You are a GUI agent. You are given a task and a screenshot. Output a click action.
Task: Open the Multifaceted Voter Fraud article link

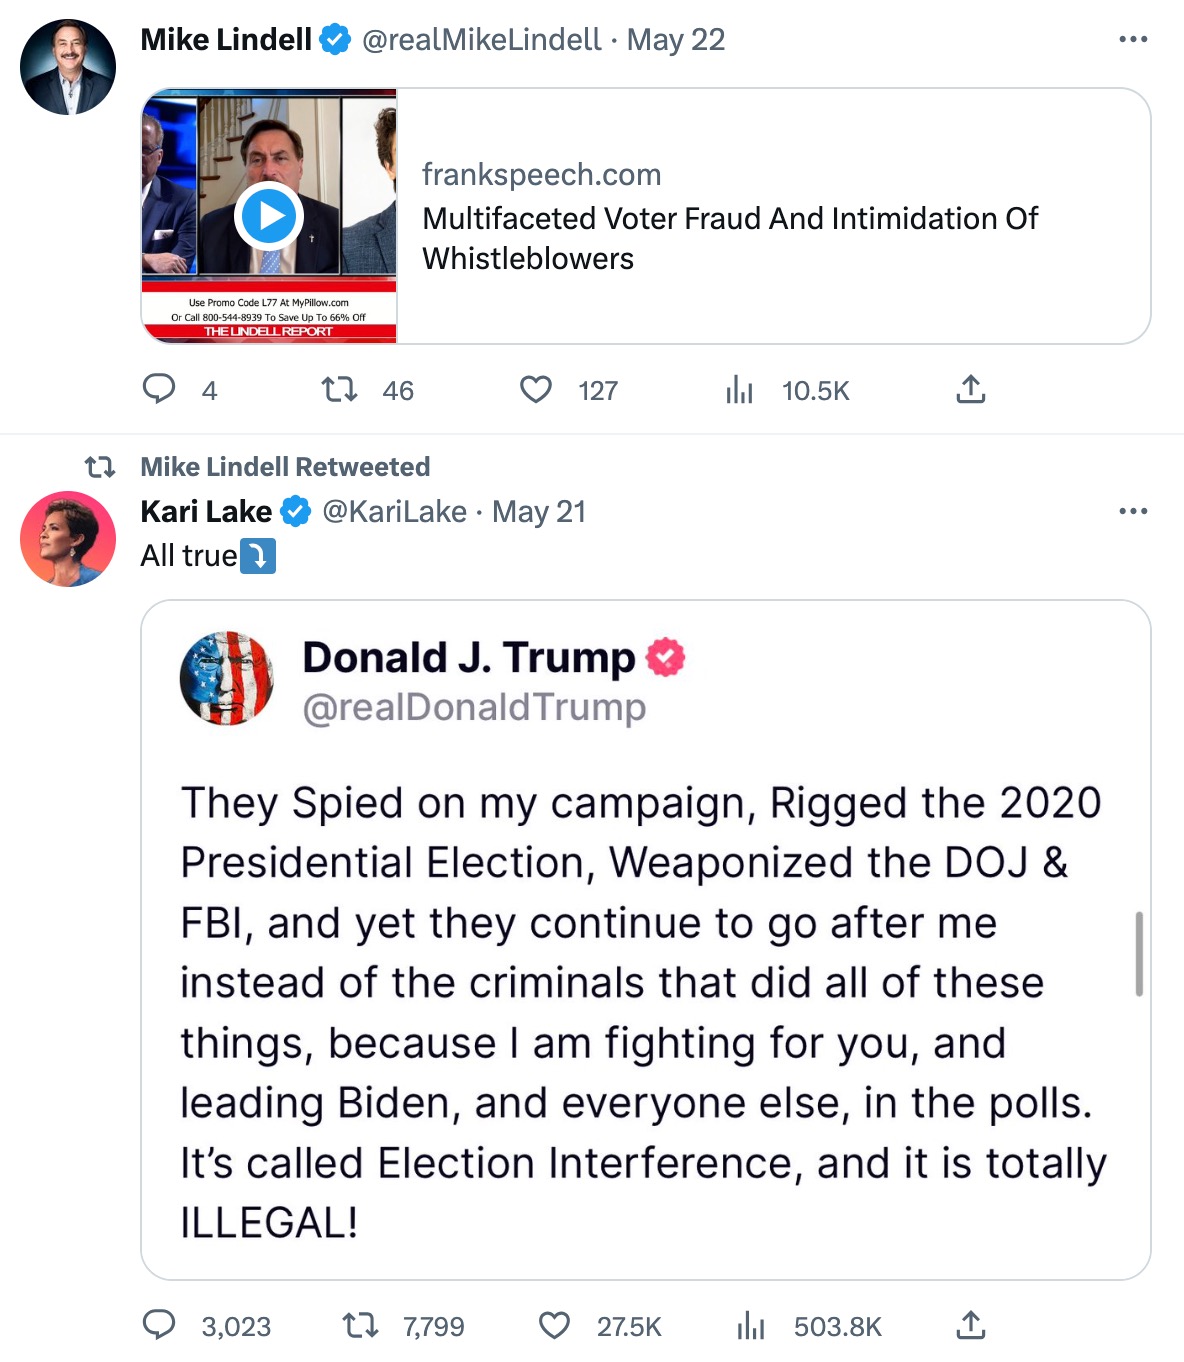tap(730, 238)
